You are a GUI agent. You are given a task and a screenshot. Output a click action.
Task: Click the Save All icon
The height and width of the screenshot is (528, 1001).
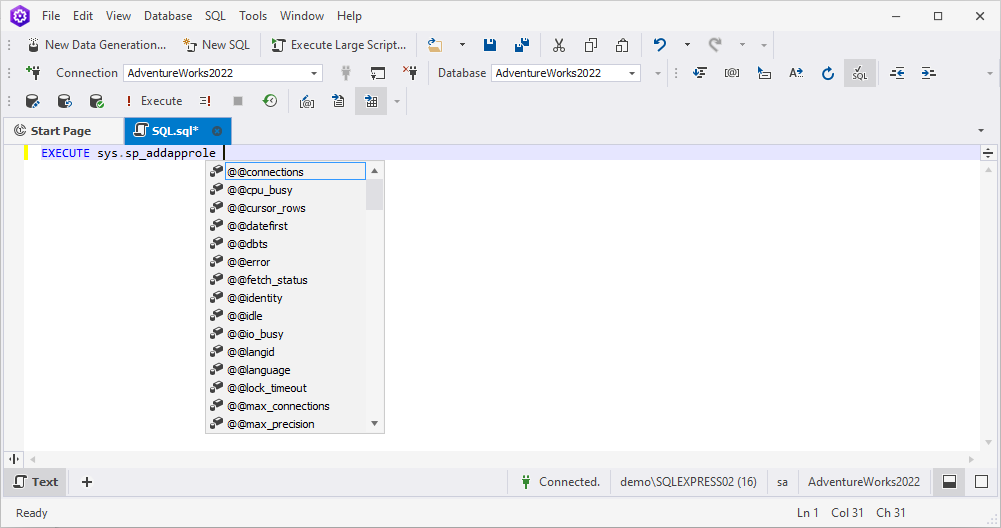522,45
